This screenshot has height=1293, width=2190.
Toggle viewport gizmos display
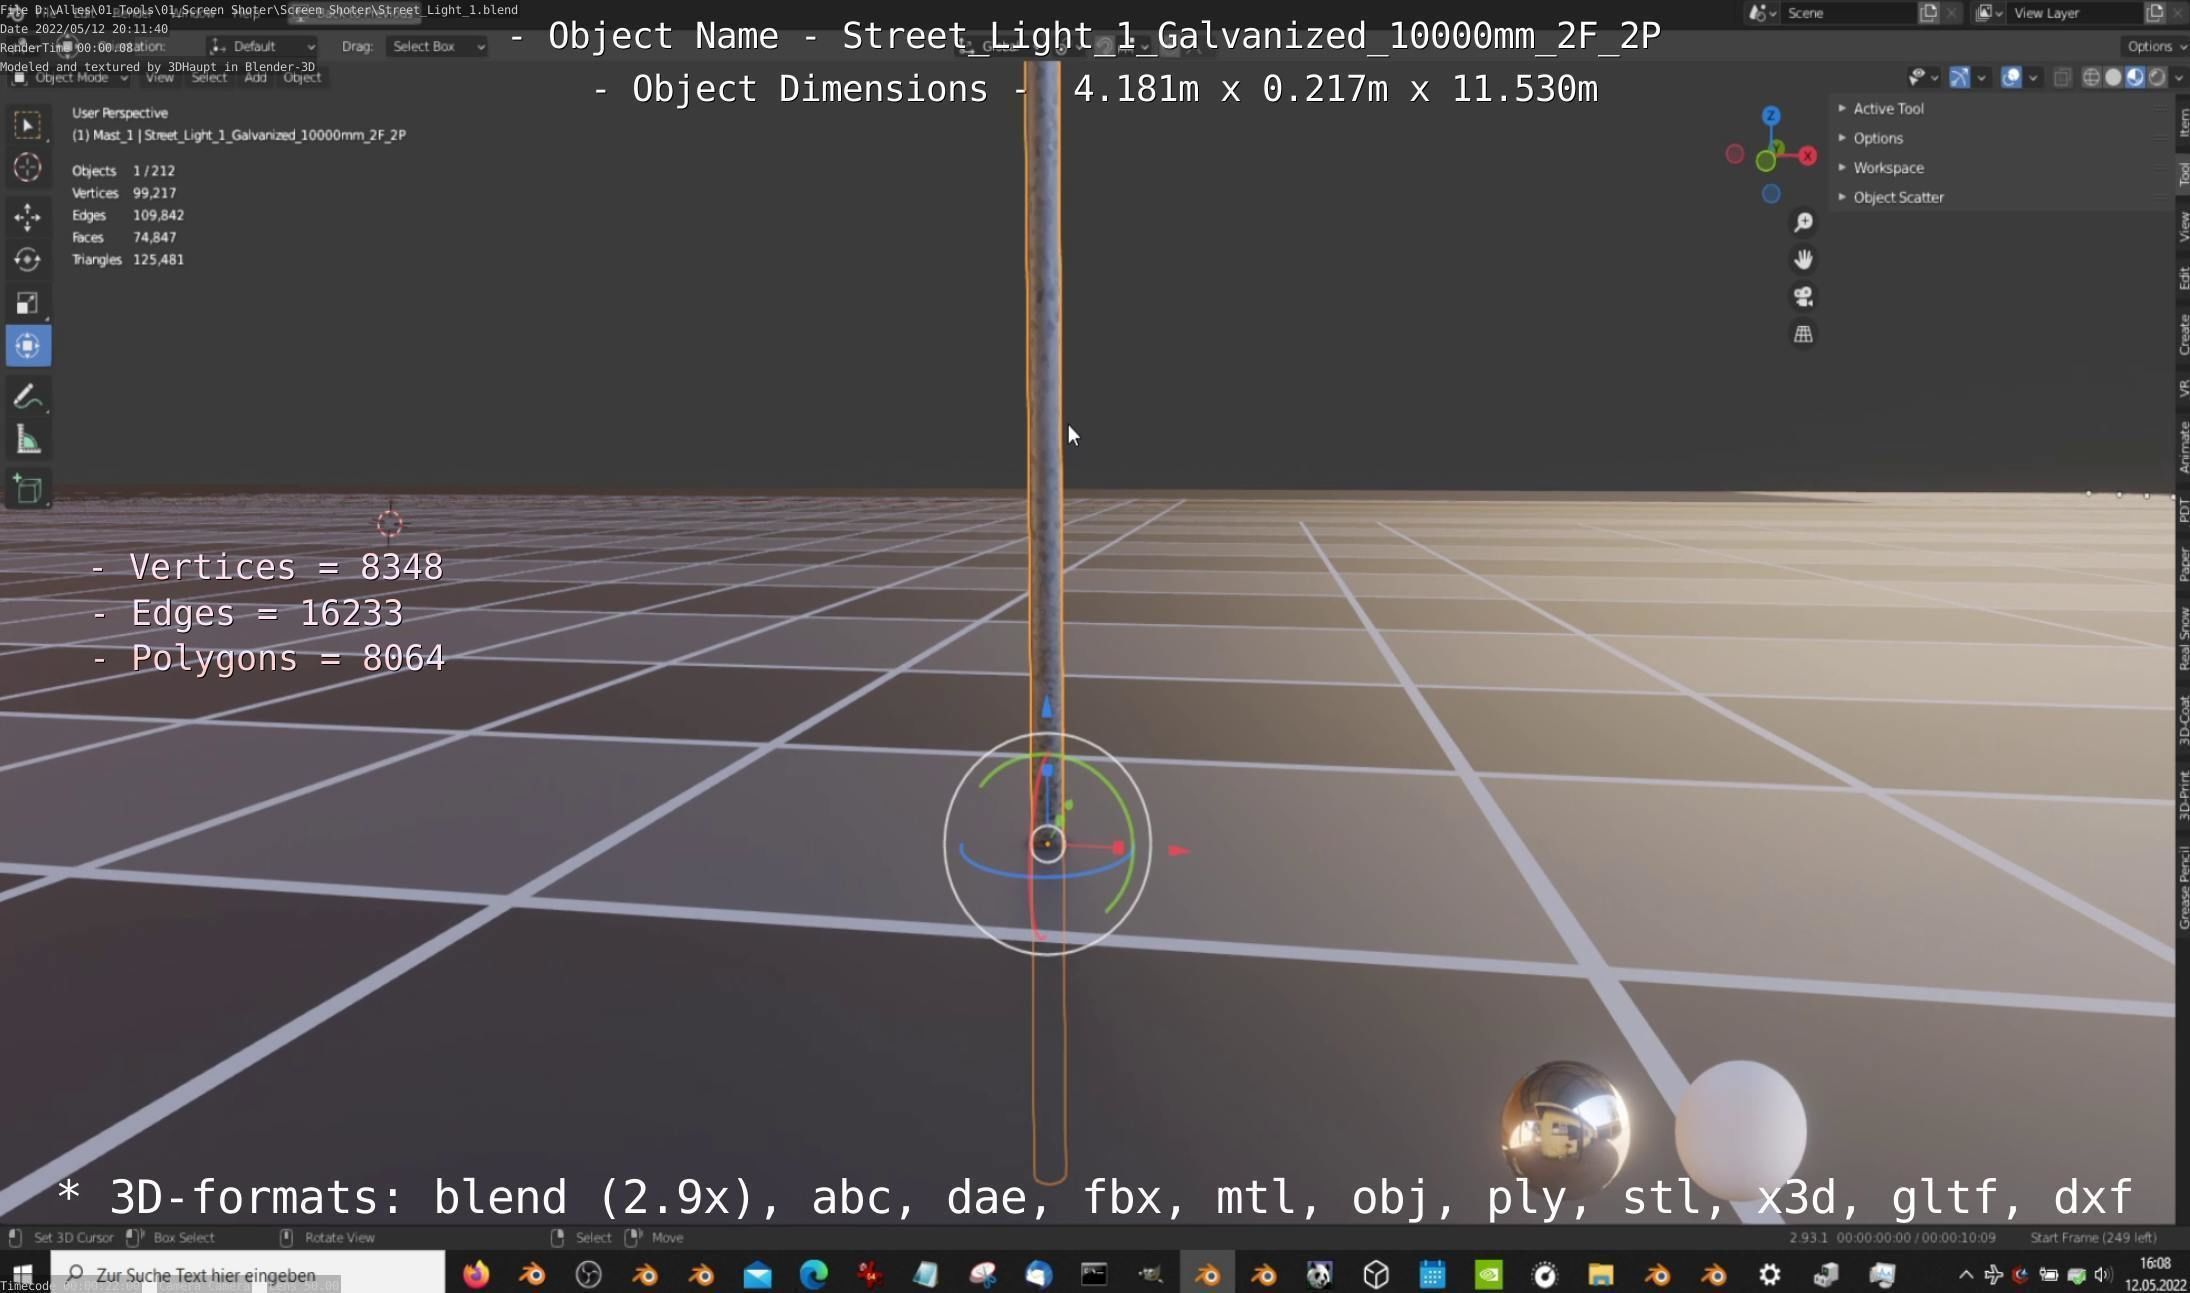point(1959,78)
